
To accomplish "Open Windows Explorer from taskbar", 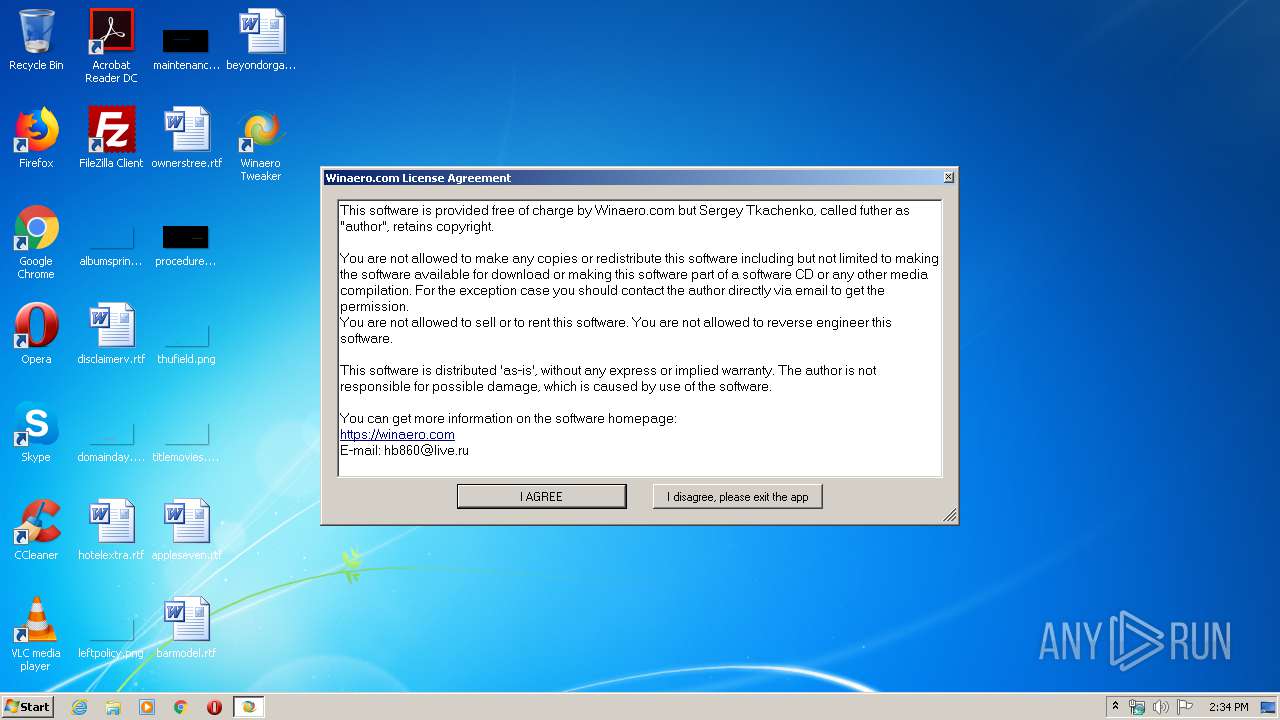I will [113, 707].
